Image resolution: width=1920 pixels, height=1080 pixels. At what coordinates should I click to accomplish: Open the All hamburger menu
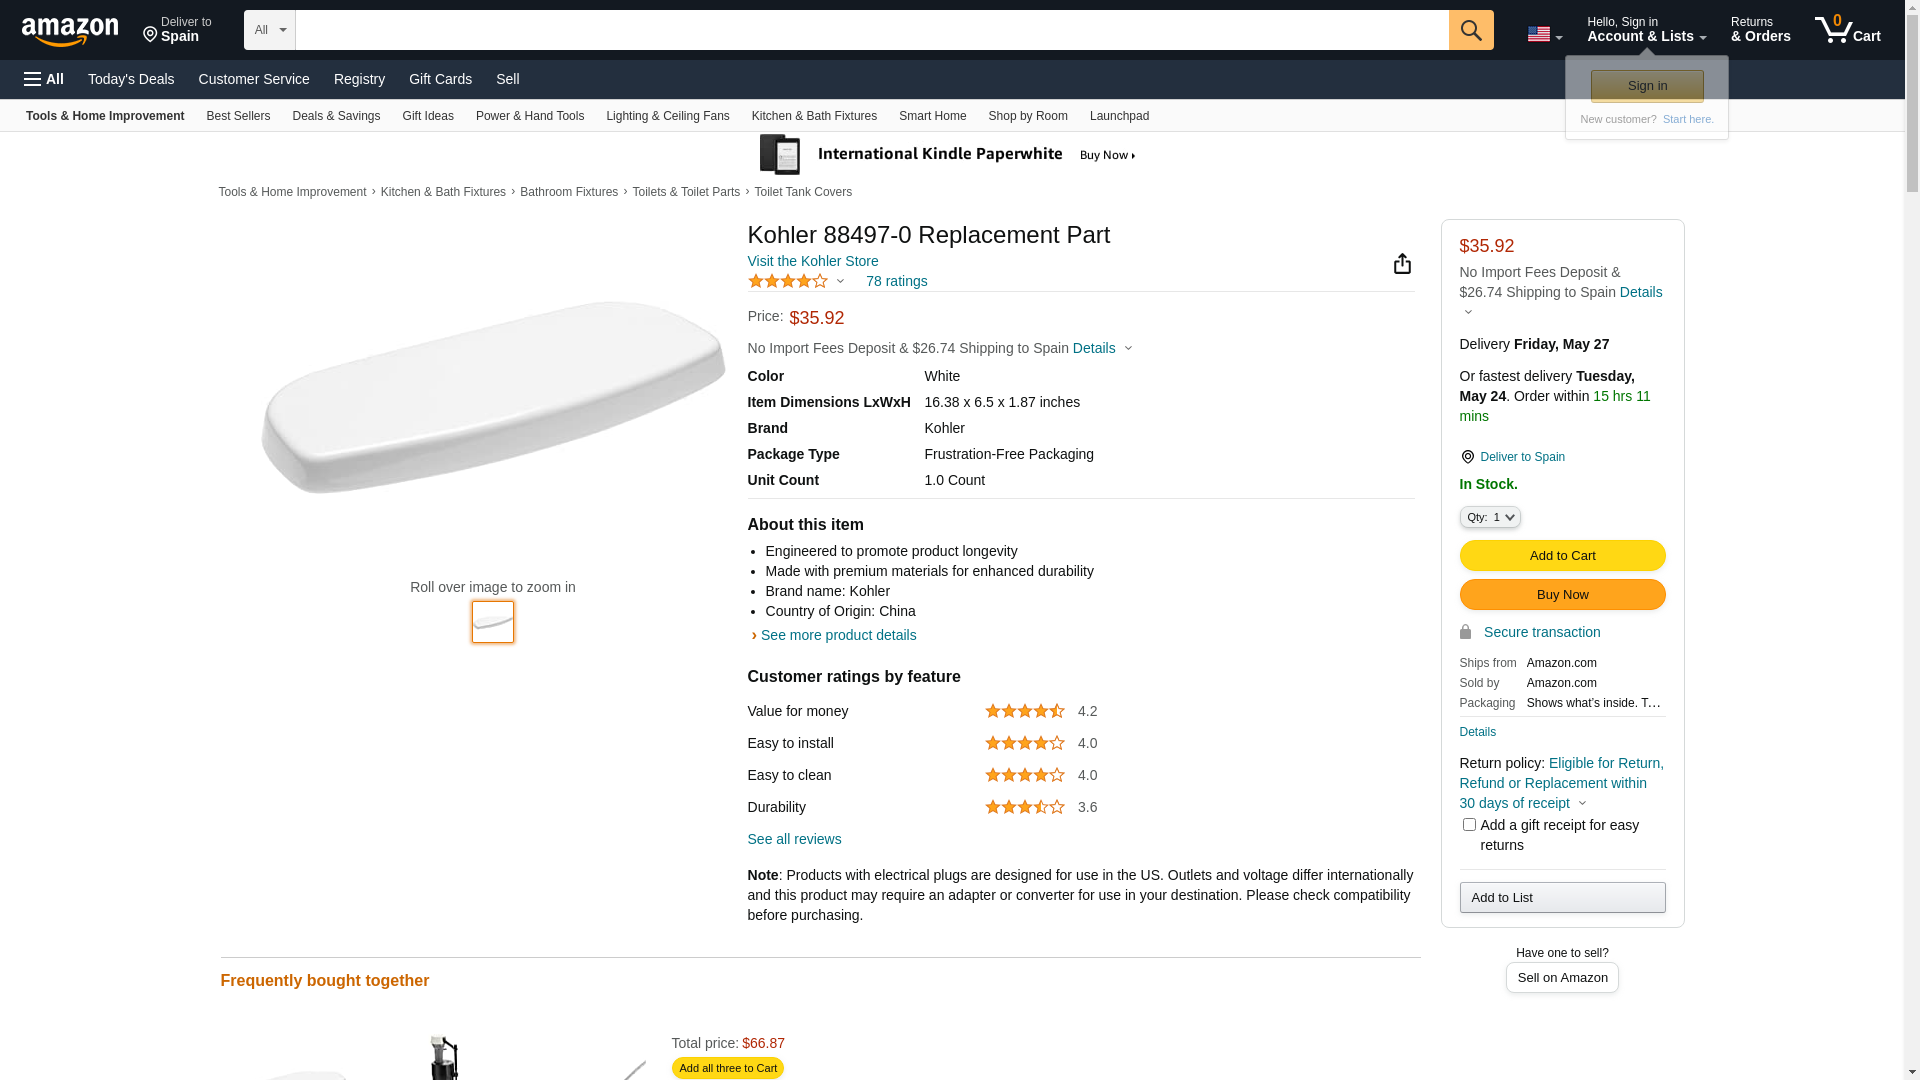pos(44,79)
